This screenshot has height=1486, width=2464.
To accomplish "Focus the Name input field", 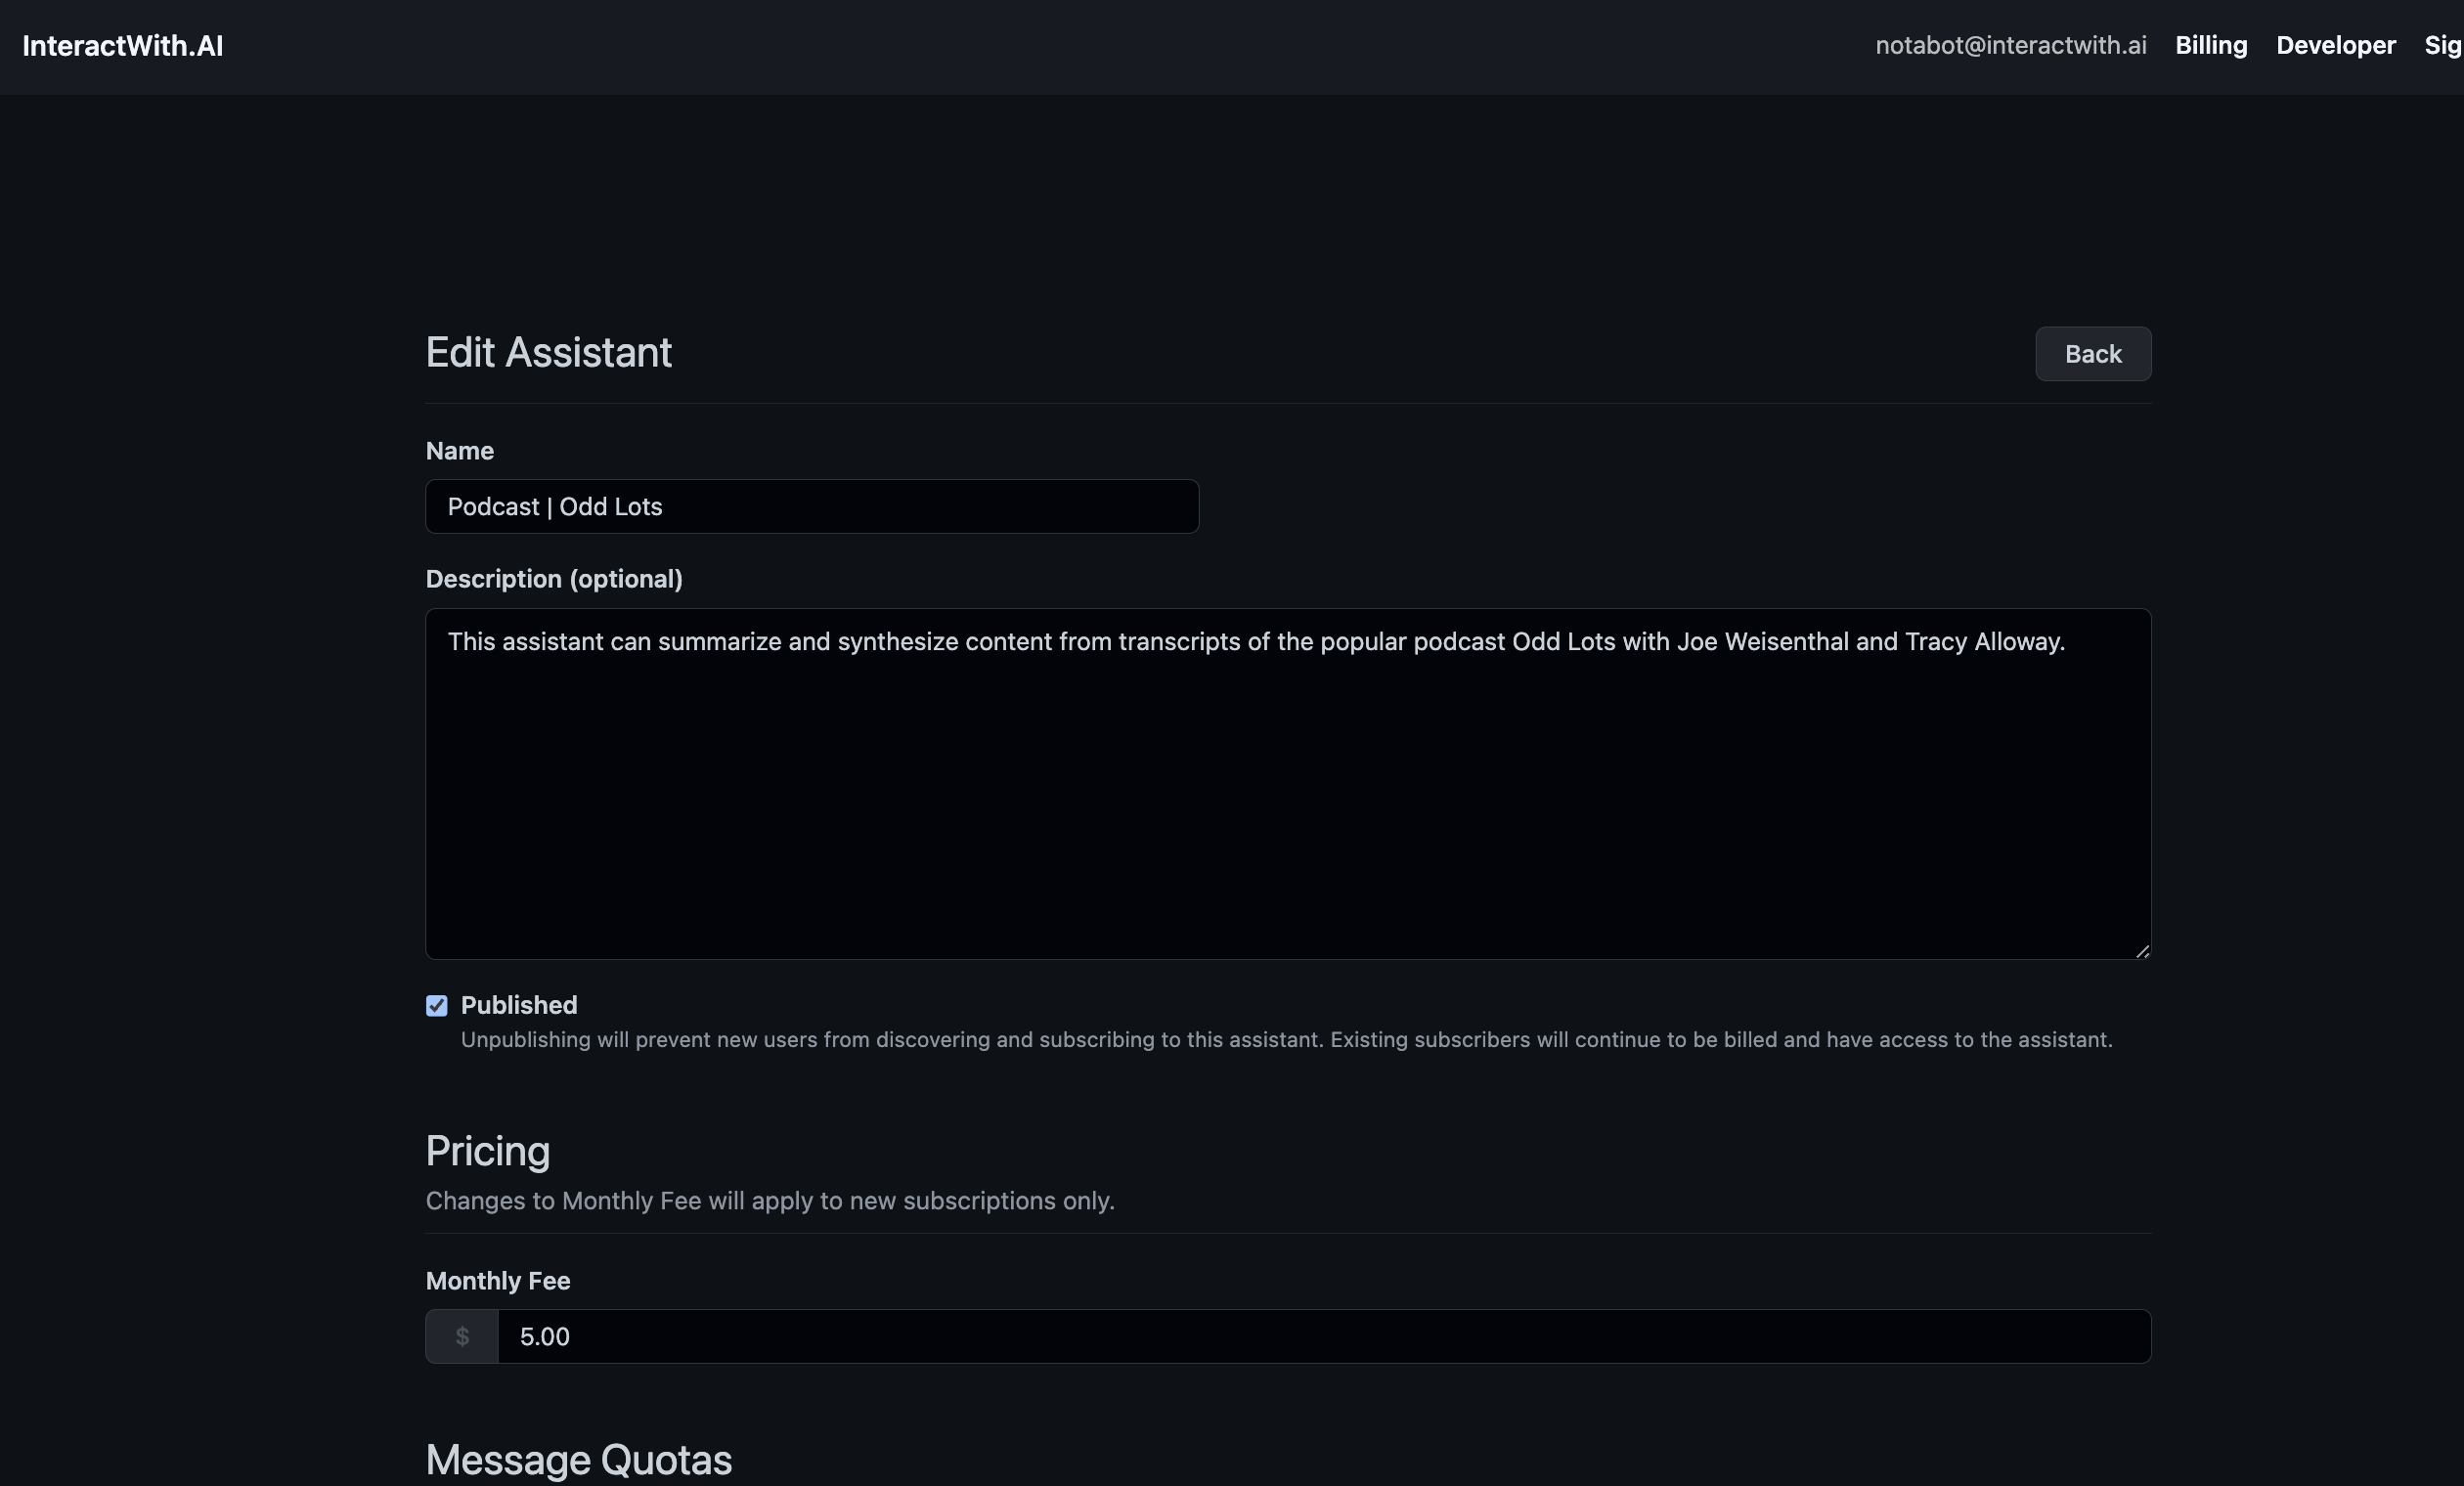I will pyautogui.click(x=811, y=507).
